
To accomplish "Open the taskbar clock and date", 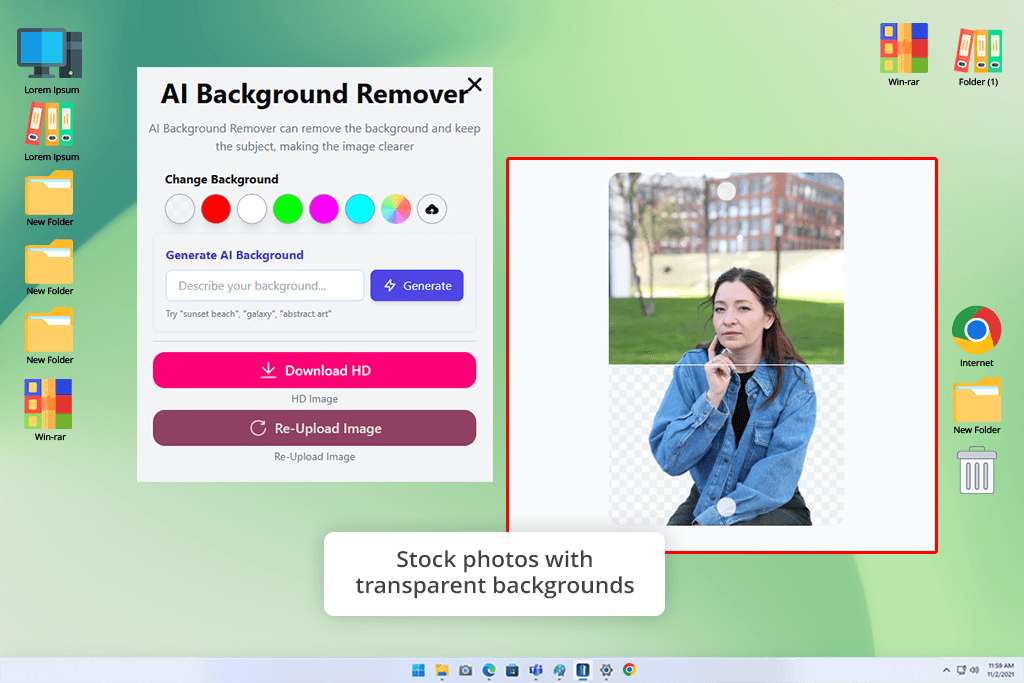I will [x=1000, y=670].
